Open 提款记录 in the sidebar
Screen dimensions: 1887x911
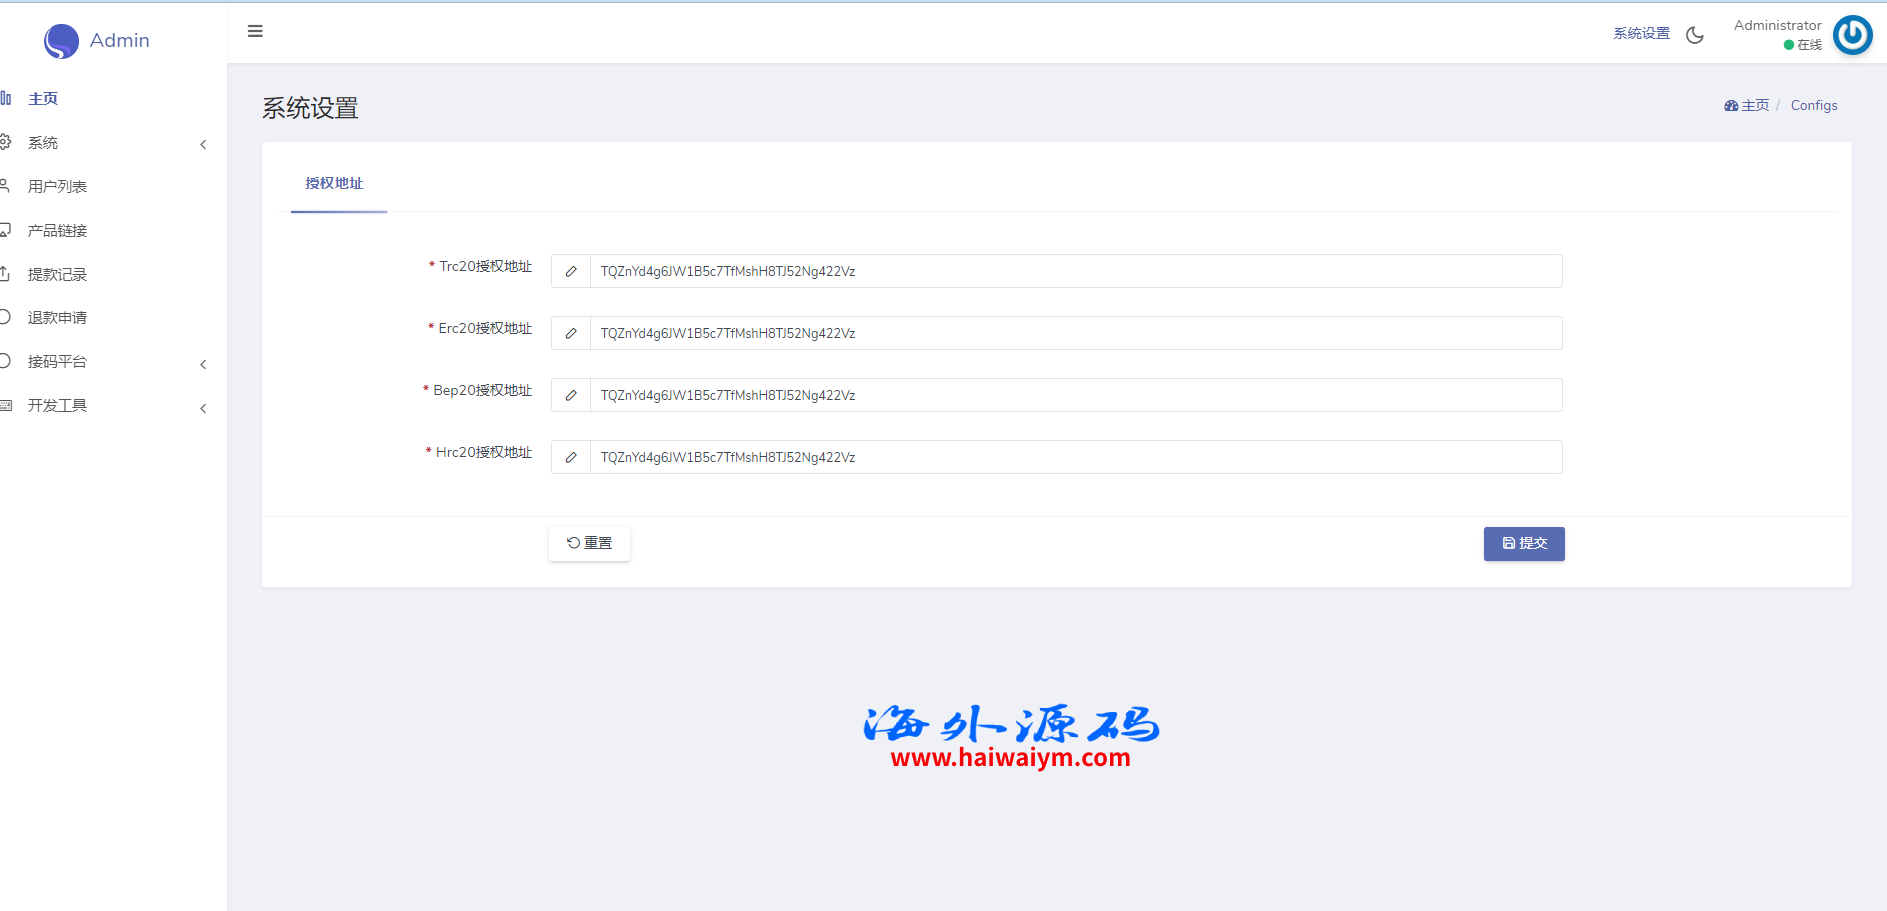(x=57, y=275)
